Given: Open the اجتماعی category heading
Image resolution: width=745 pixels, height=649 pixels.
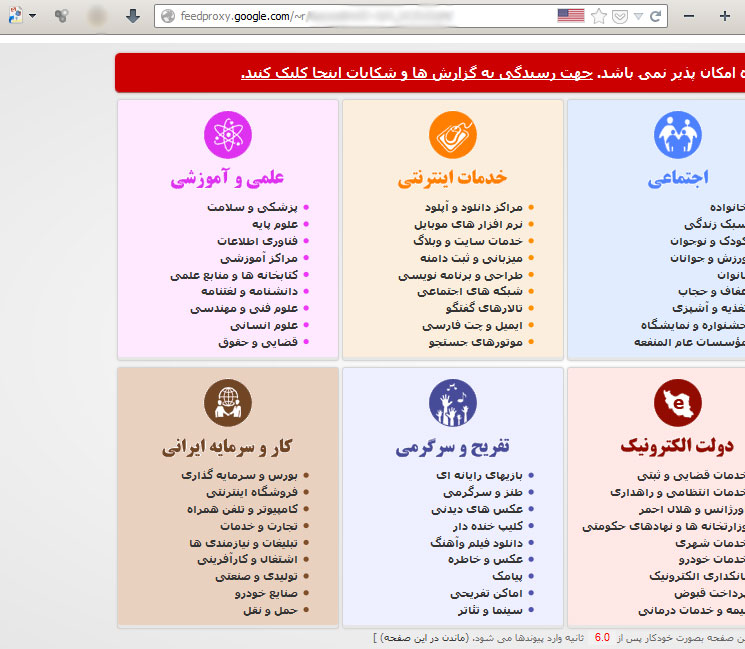Looking at the screenshot, I should coord(678,179).
